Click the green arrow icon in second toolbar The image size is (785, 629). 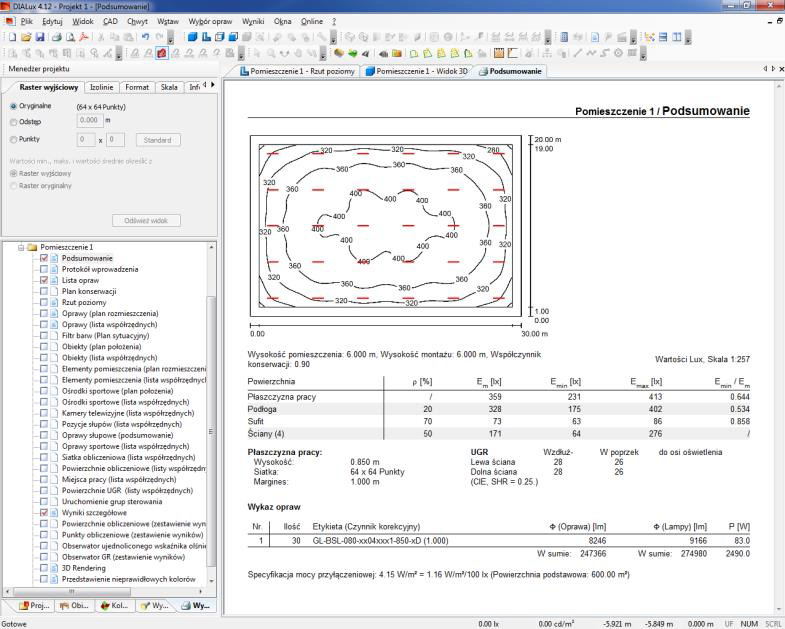point(352,53)
